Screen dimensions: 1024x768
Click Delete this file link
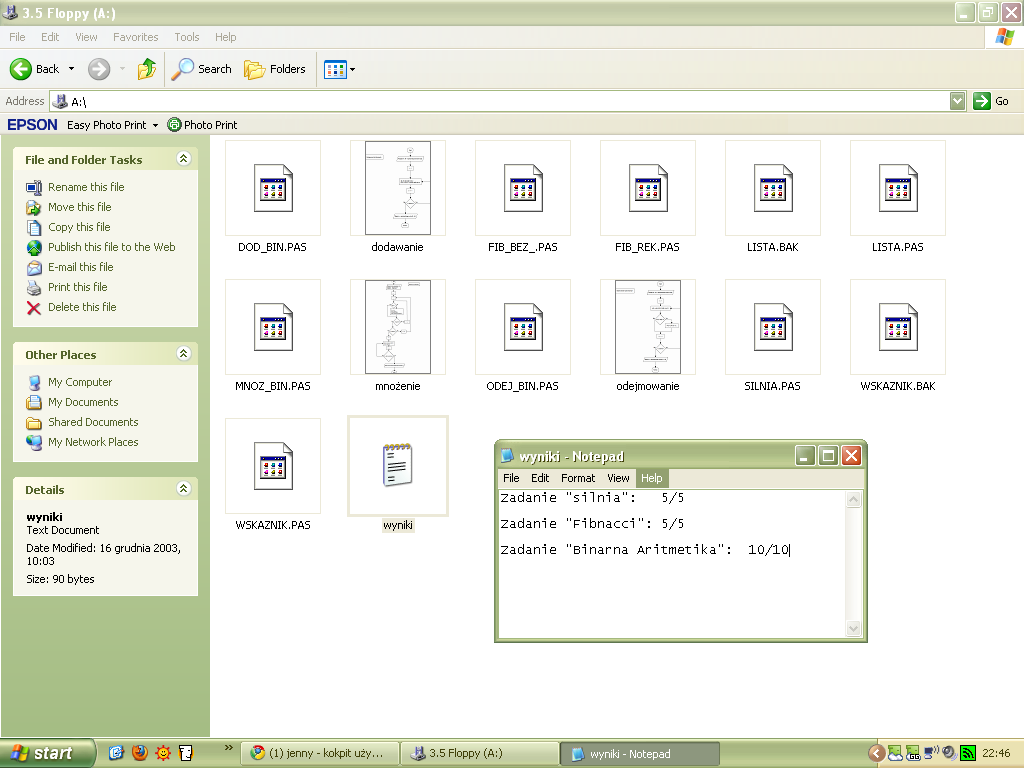coord(81,307)
